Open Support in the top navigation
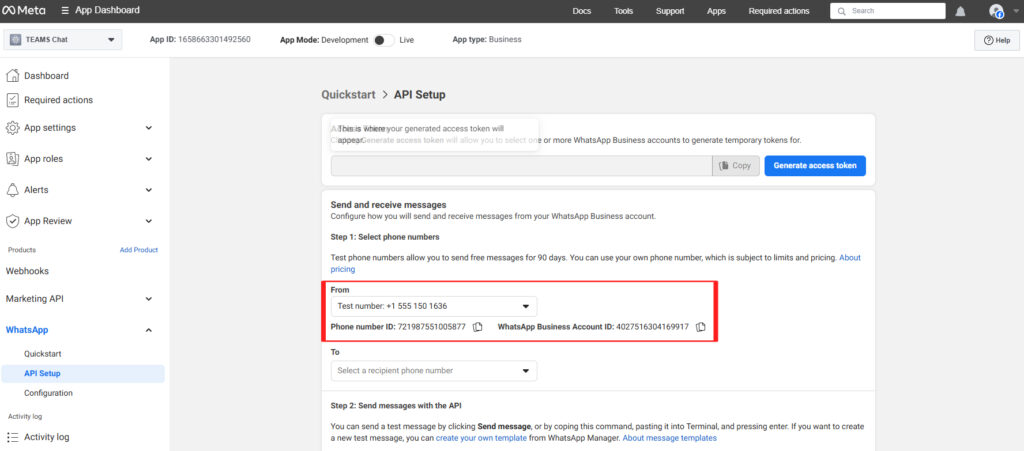 pos(670,11)
